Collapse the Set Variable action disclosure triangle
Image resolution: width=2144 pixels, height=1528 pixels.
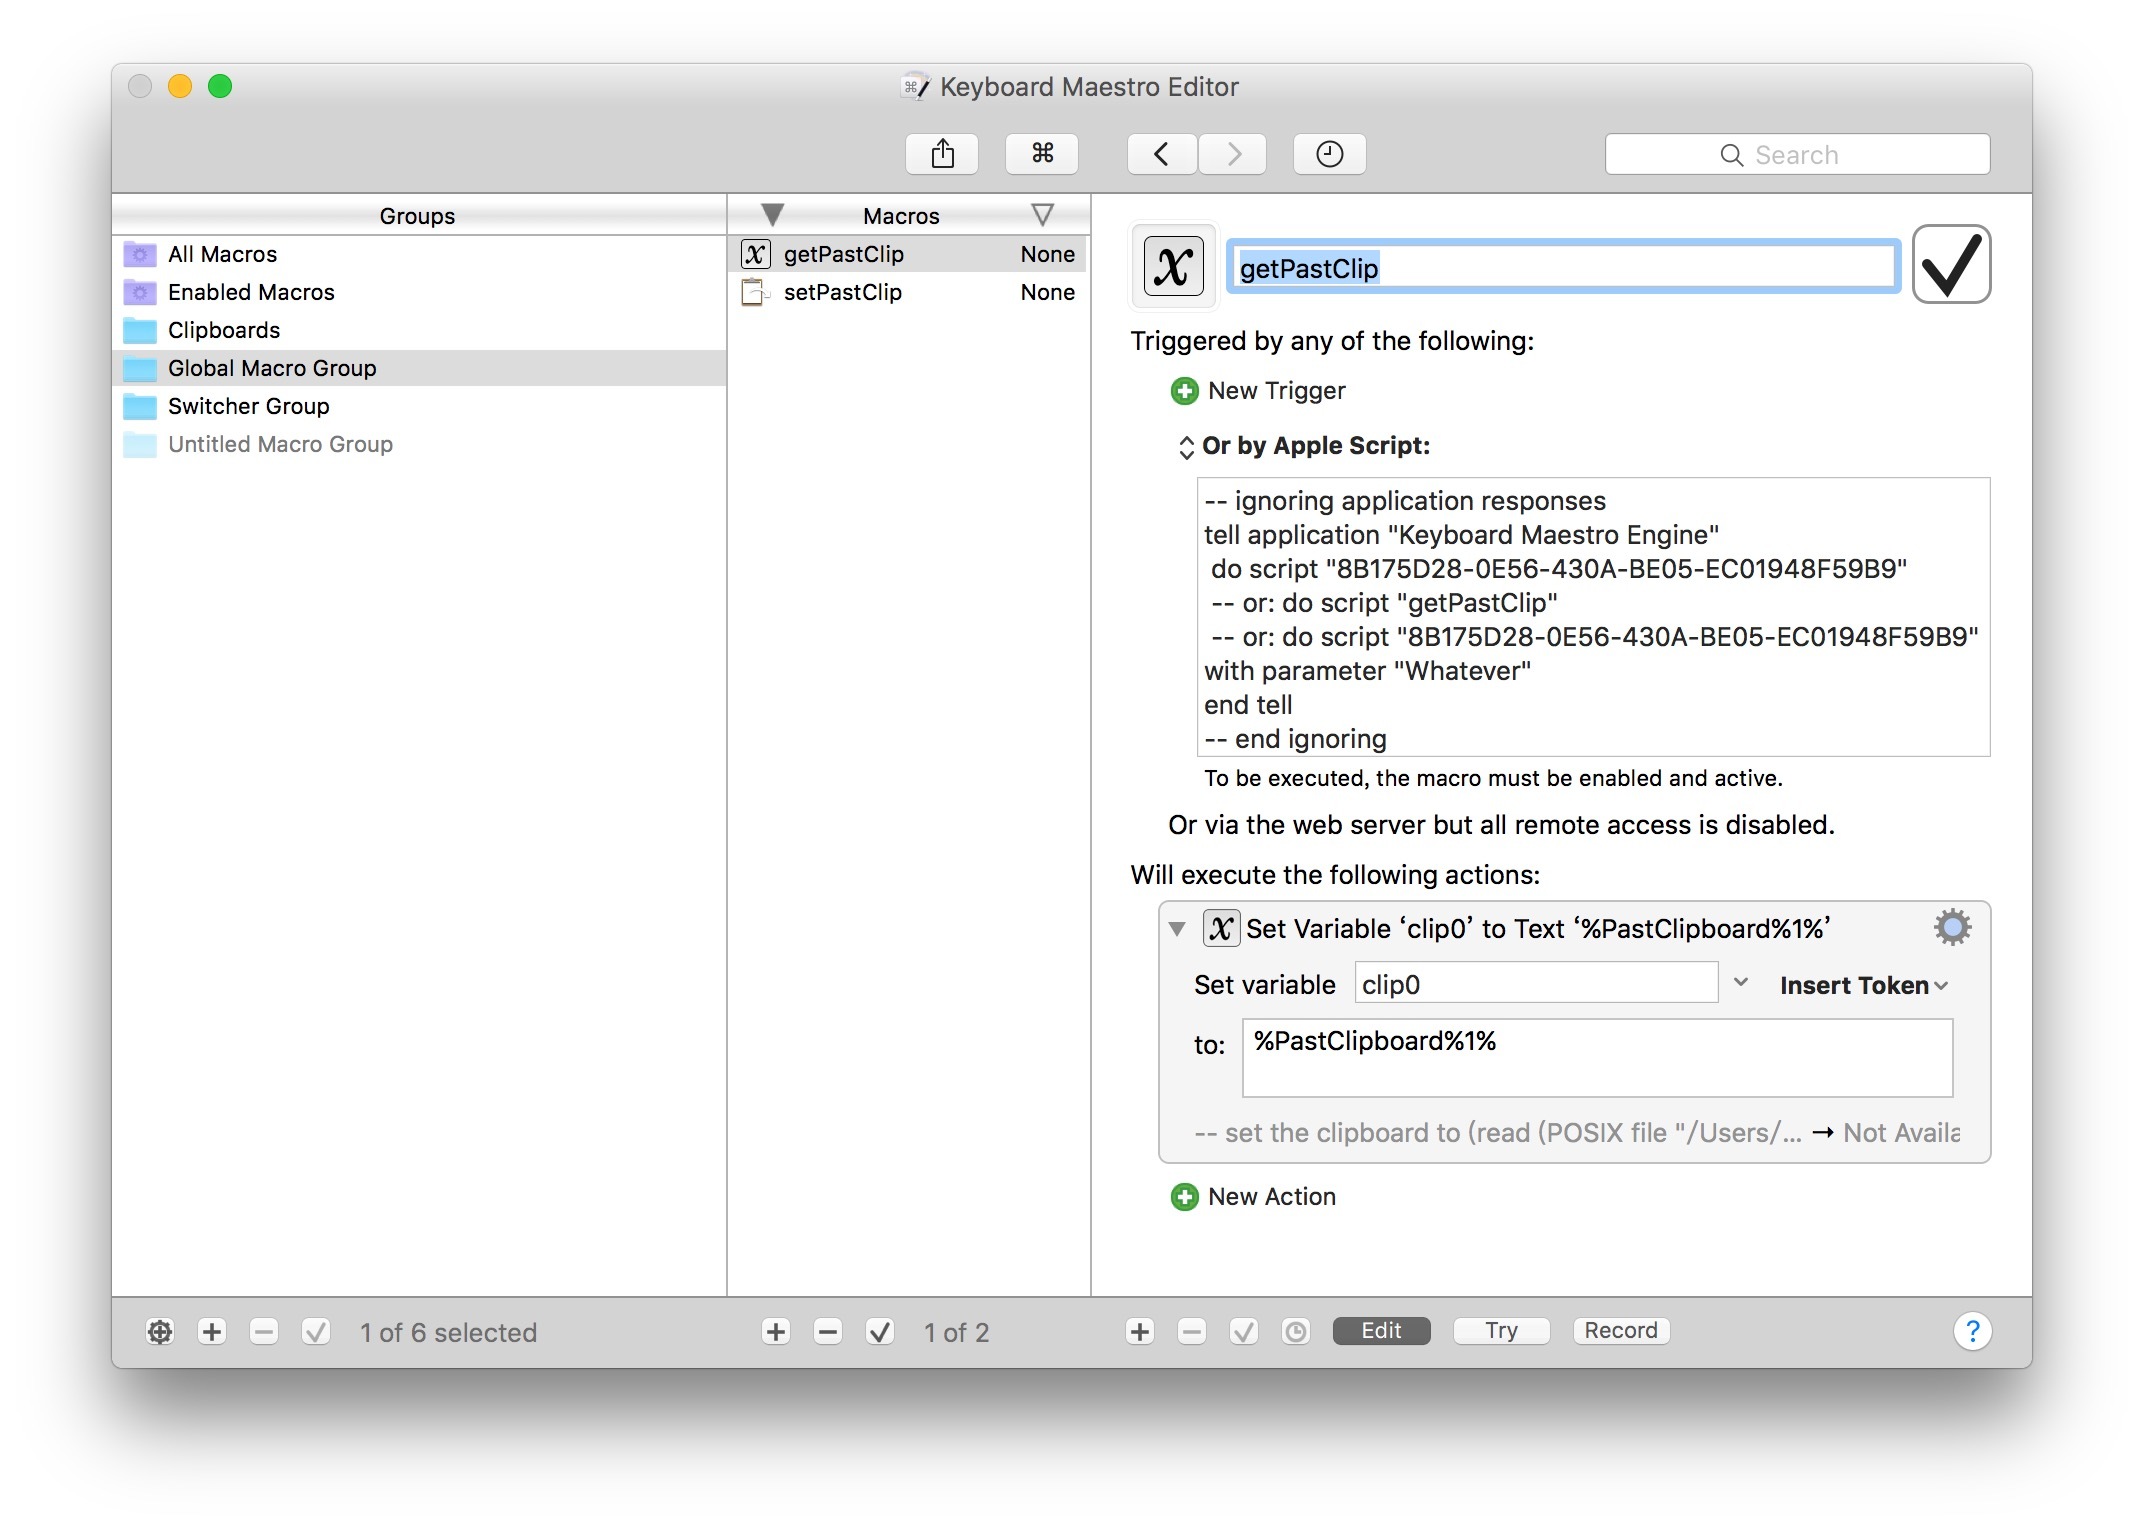pyautogui.click(x=1177, y=929)
